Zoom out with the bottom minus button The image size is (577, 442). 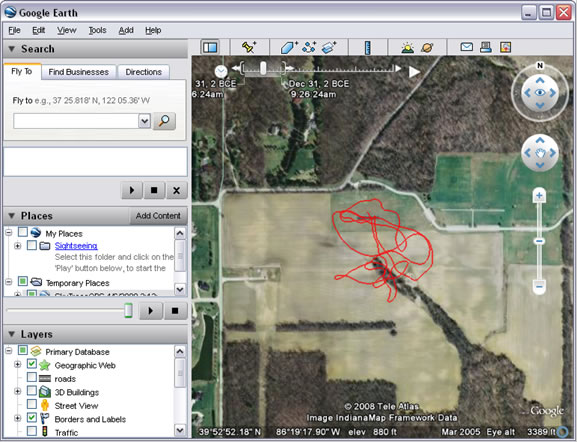539,286
